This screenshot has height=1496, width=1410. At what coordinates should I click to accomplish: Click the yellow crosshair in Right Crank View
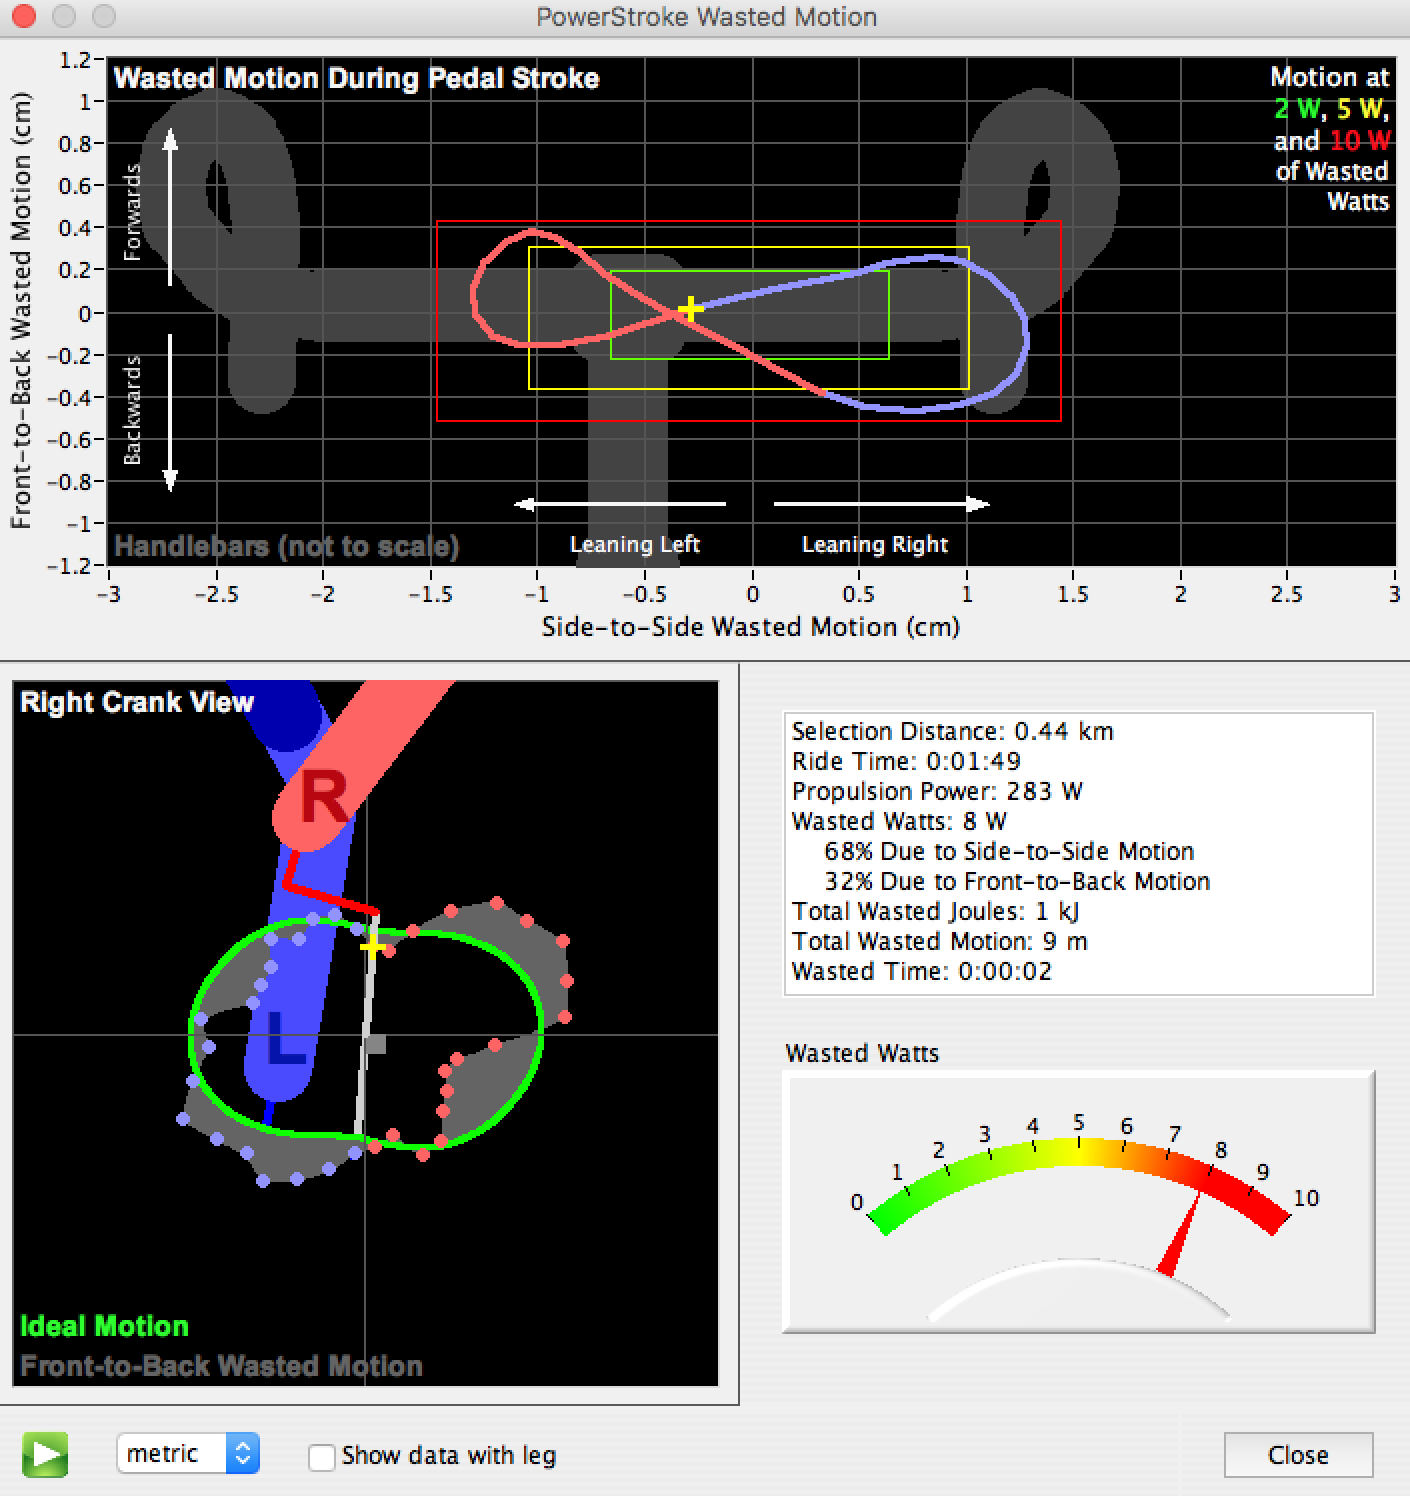(373, 946)
